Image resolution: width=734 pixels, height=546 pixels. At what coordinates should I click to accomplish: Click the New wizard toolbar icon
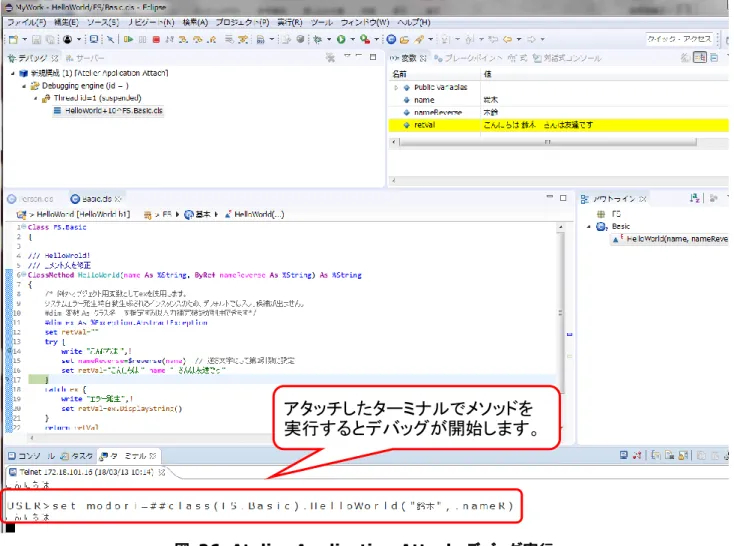(x=13, y=40)
